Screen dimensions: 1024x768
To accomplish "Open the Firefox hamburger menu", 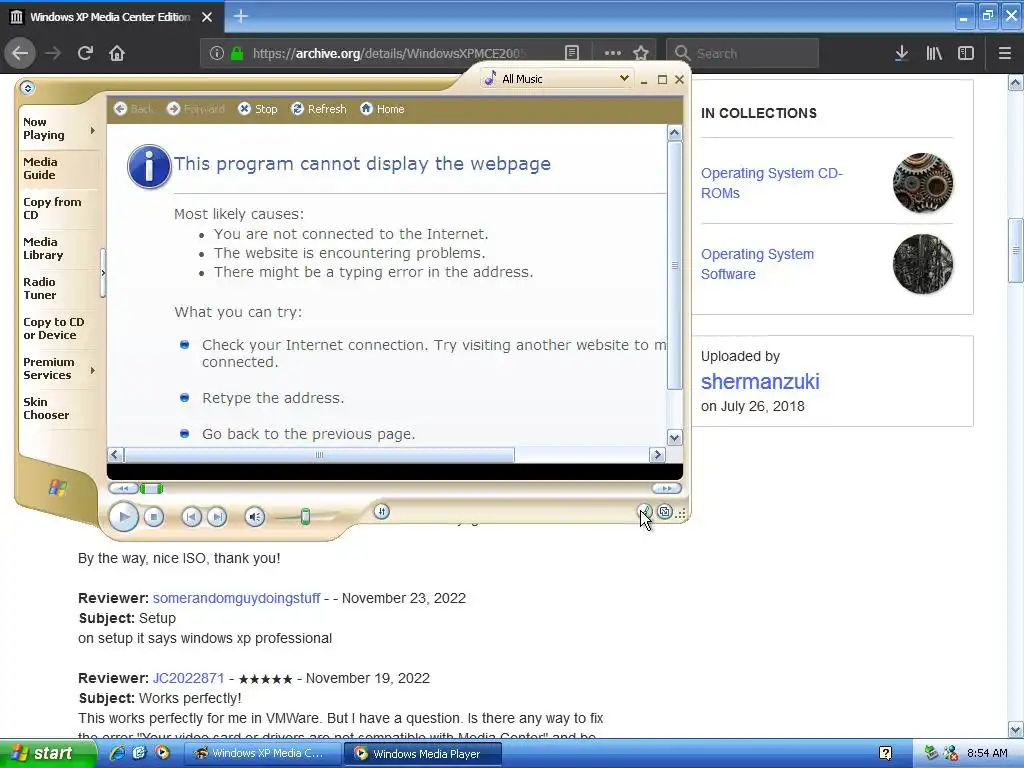I will pyautogui.click(x=1004, y=54).
